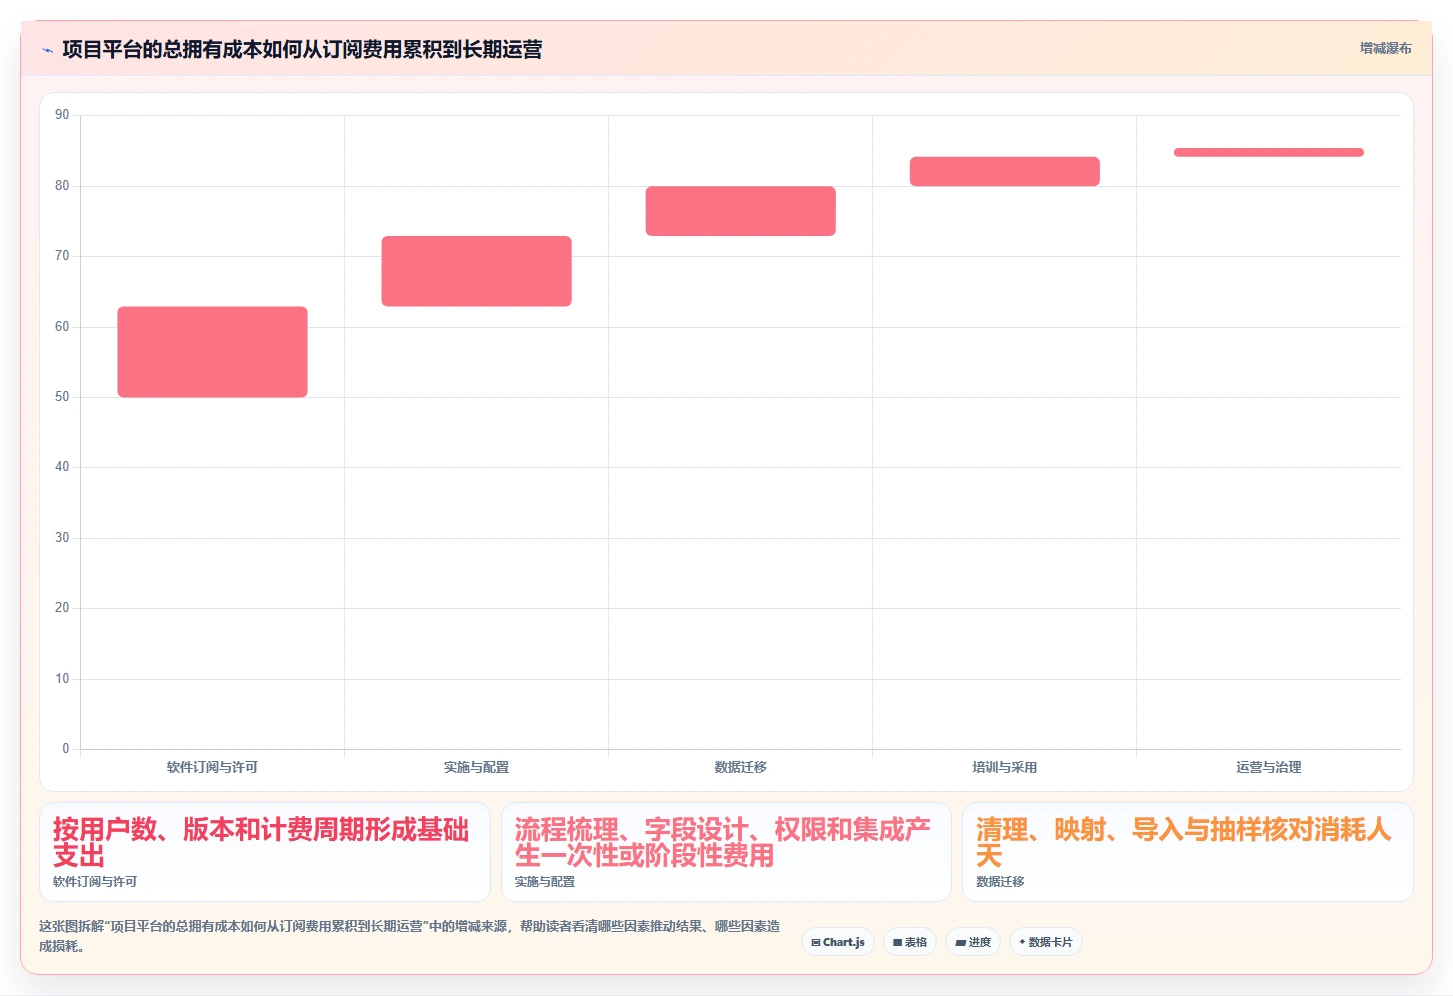This screenshot has height=996, width=1453.
Task: Click the 实施与配置 caption in second card
Action: click(545, 882)
